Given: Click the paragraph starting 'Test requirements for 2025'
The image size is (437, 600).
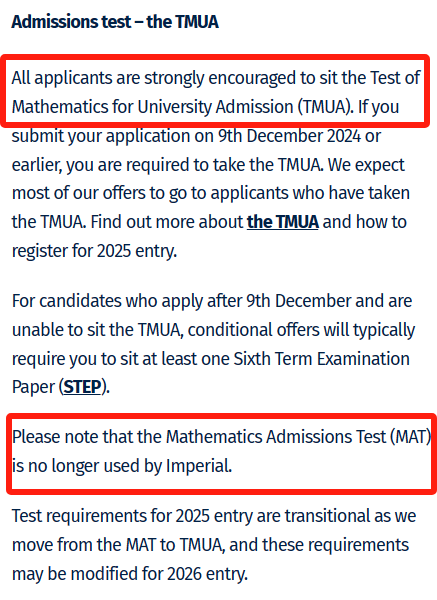Looking at the screenshot, I should pyautogui.click(x=214, y=545).
